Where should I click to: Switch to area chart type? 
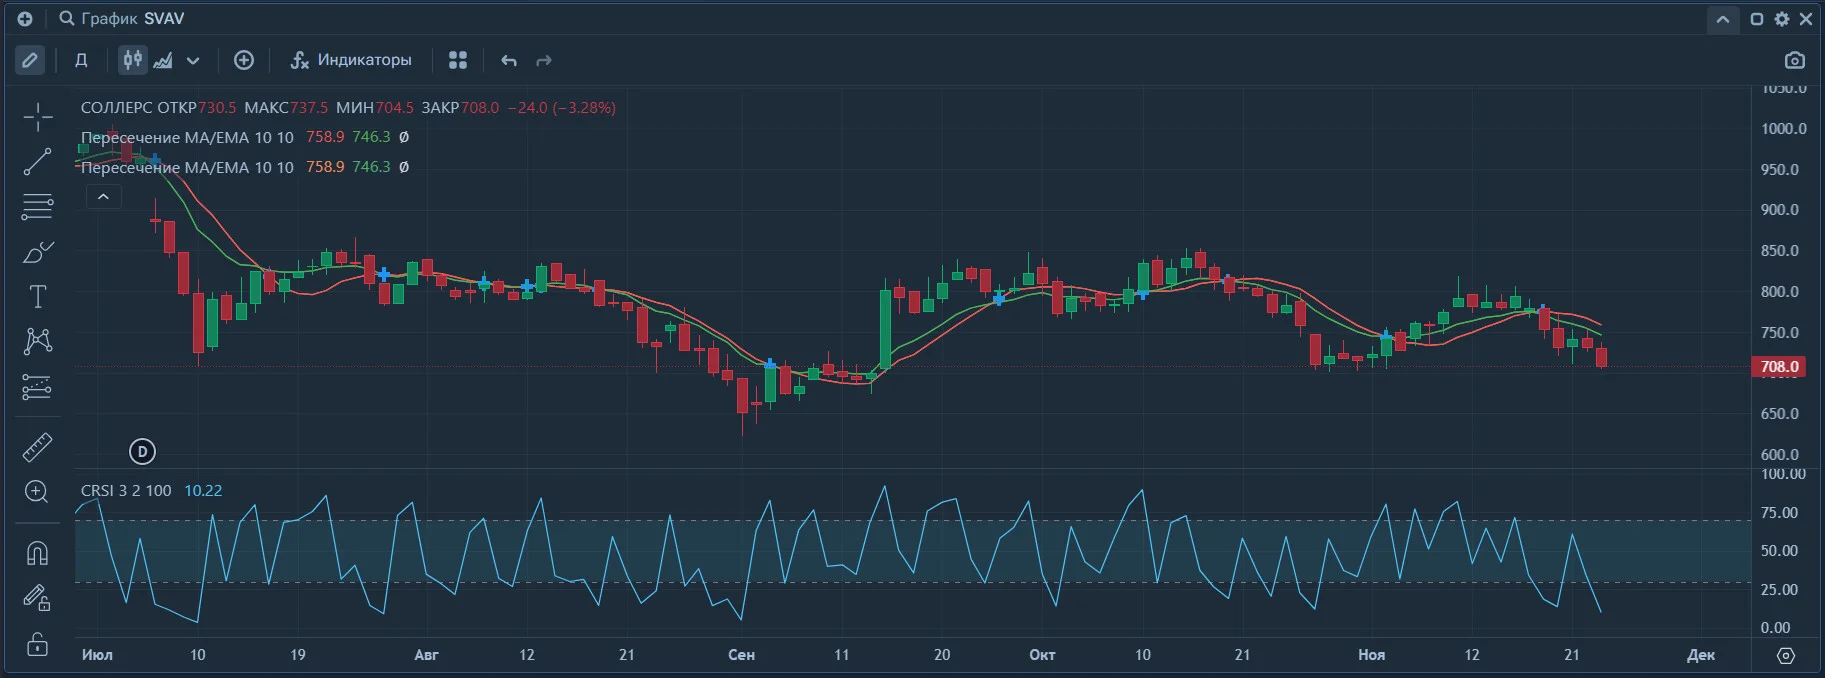[163, 60]
